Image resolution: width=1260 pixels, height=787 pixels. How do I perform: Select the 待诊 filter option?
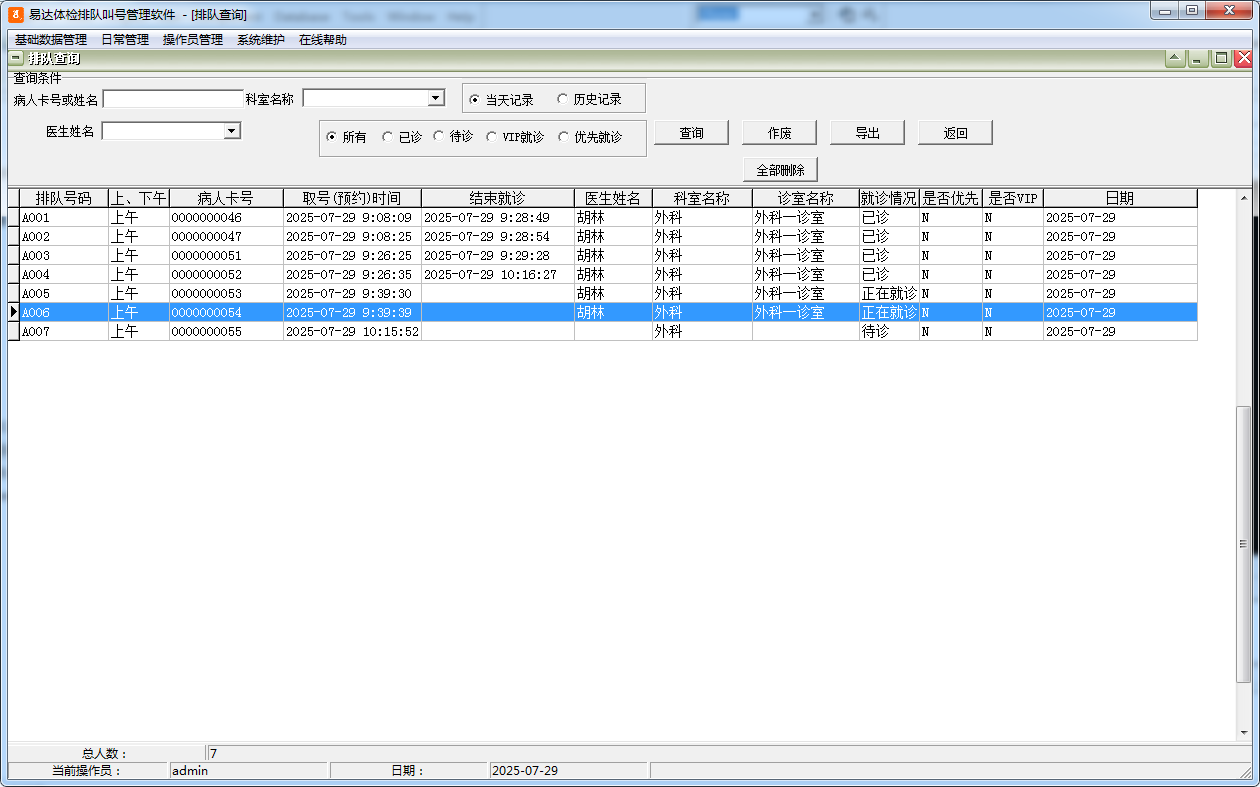pos(437,137)
